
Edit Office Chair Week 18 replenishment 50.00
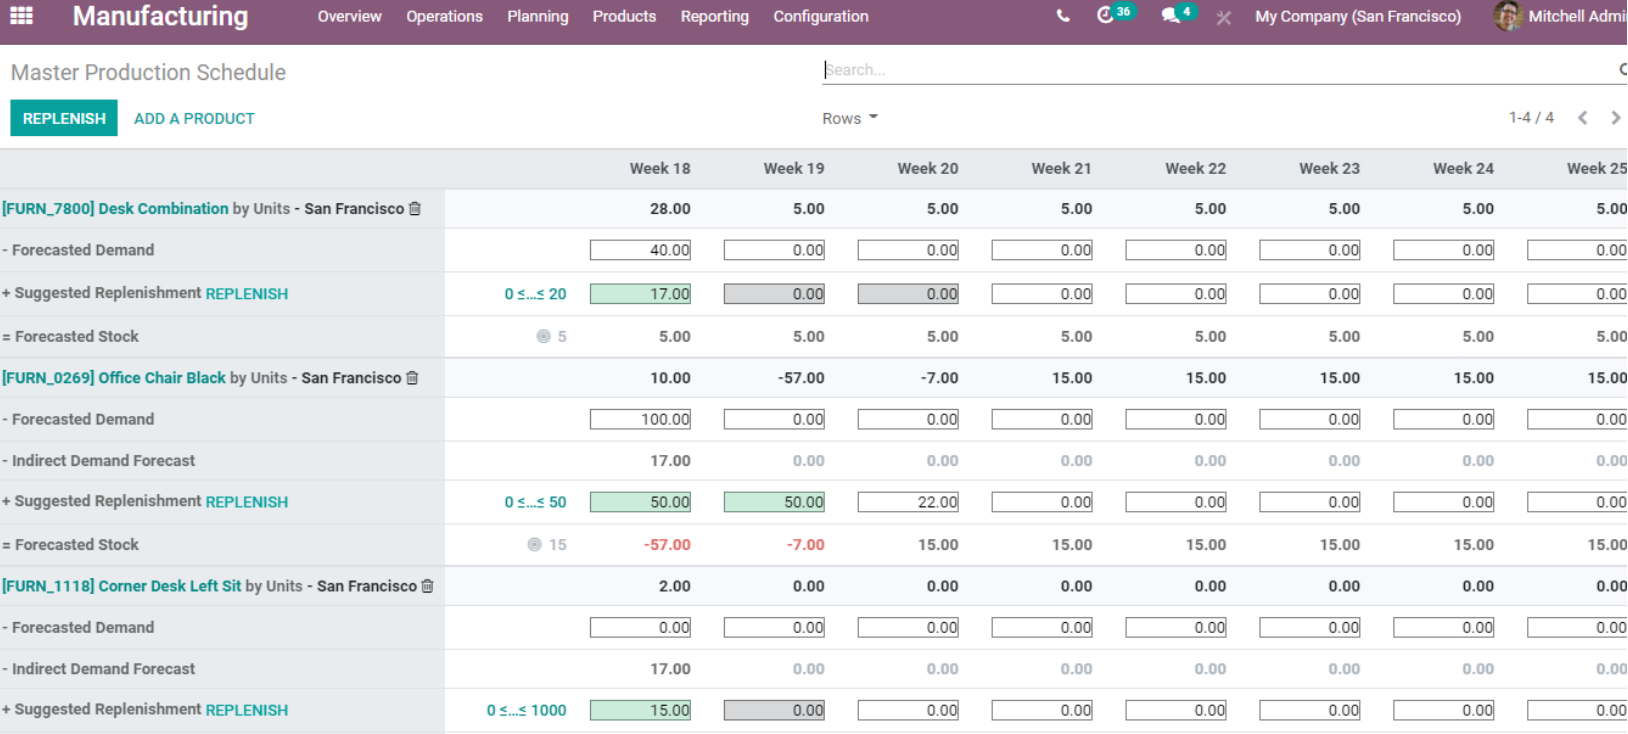tap(640, 502)
